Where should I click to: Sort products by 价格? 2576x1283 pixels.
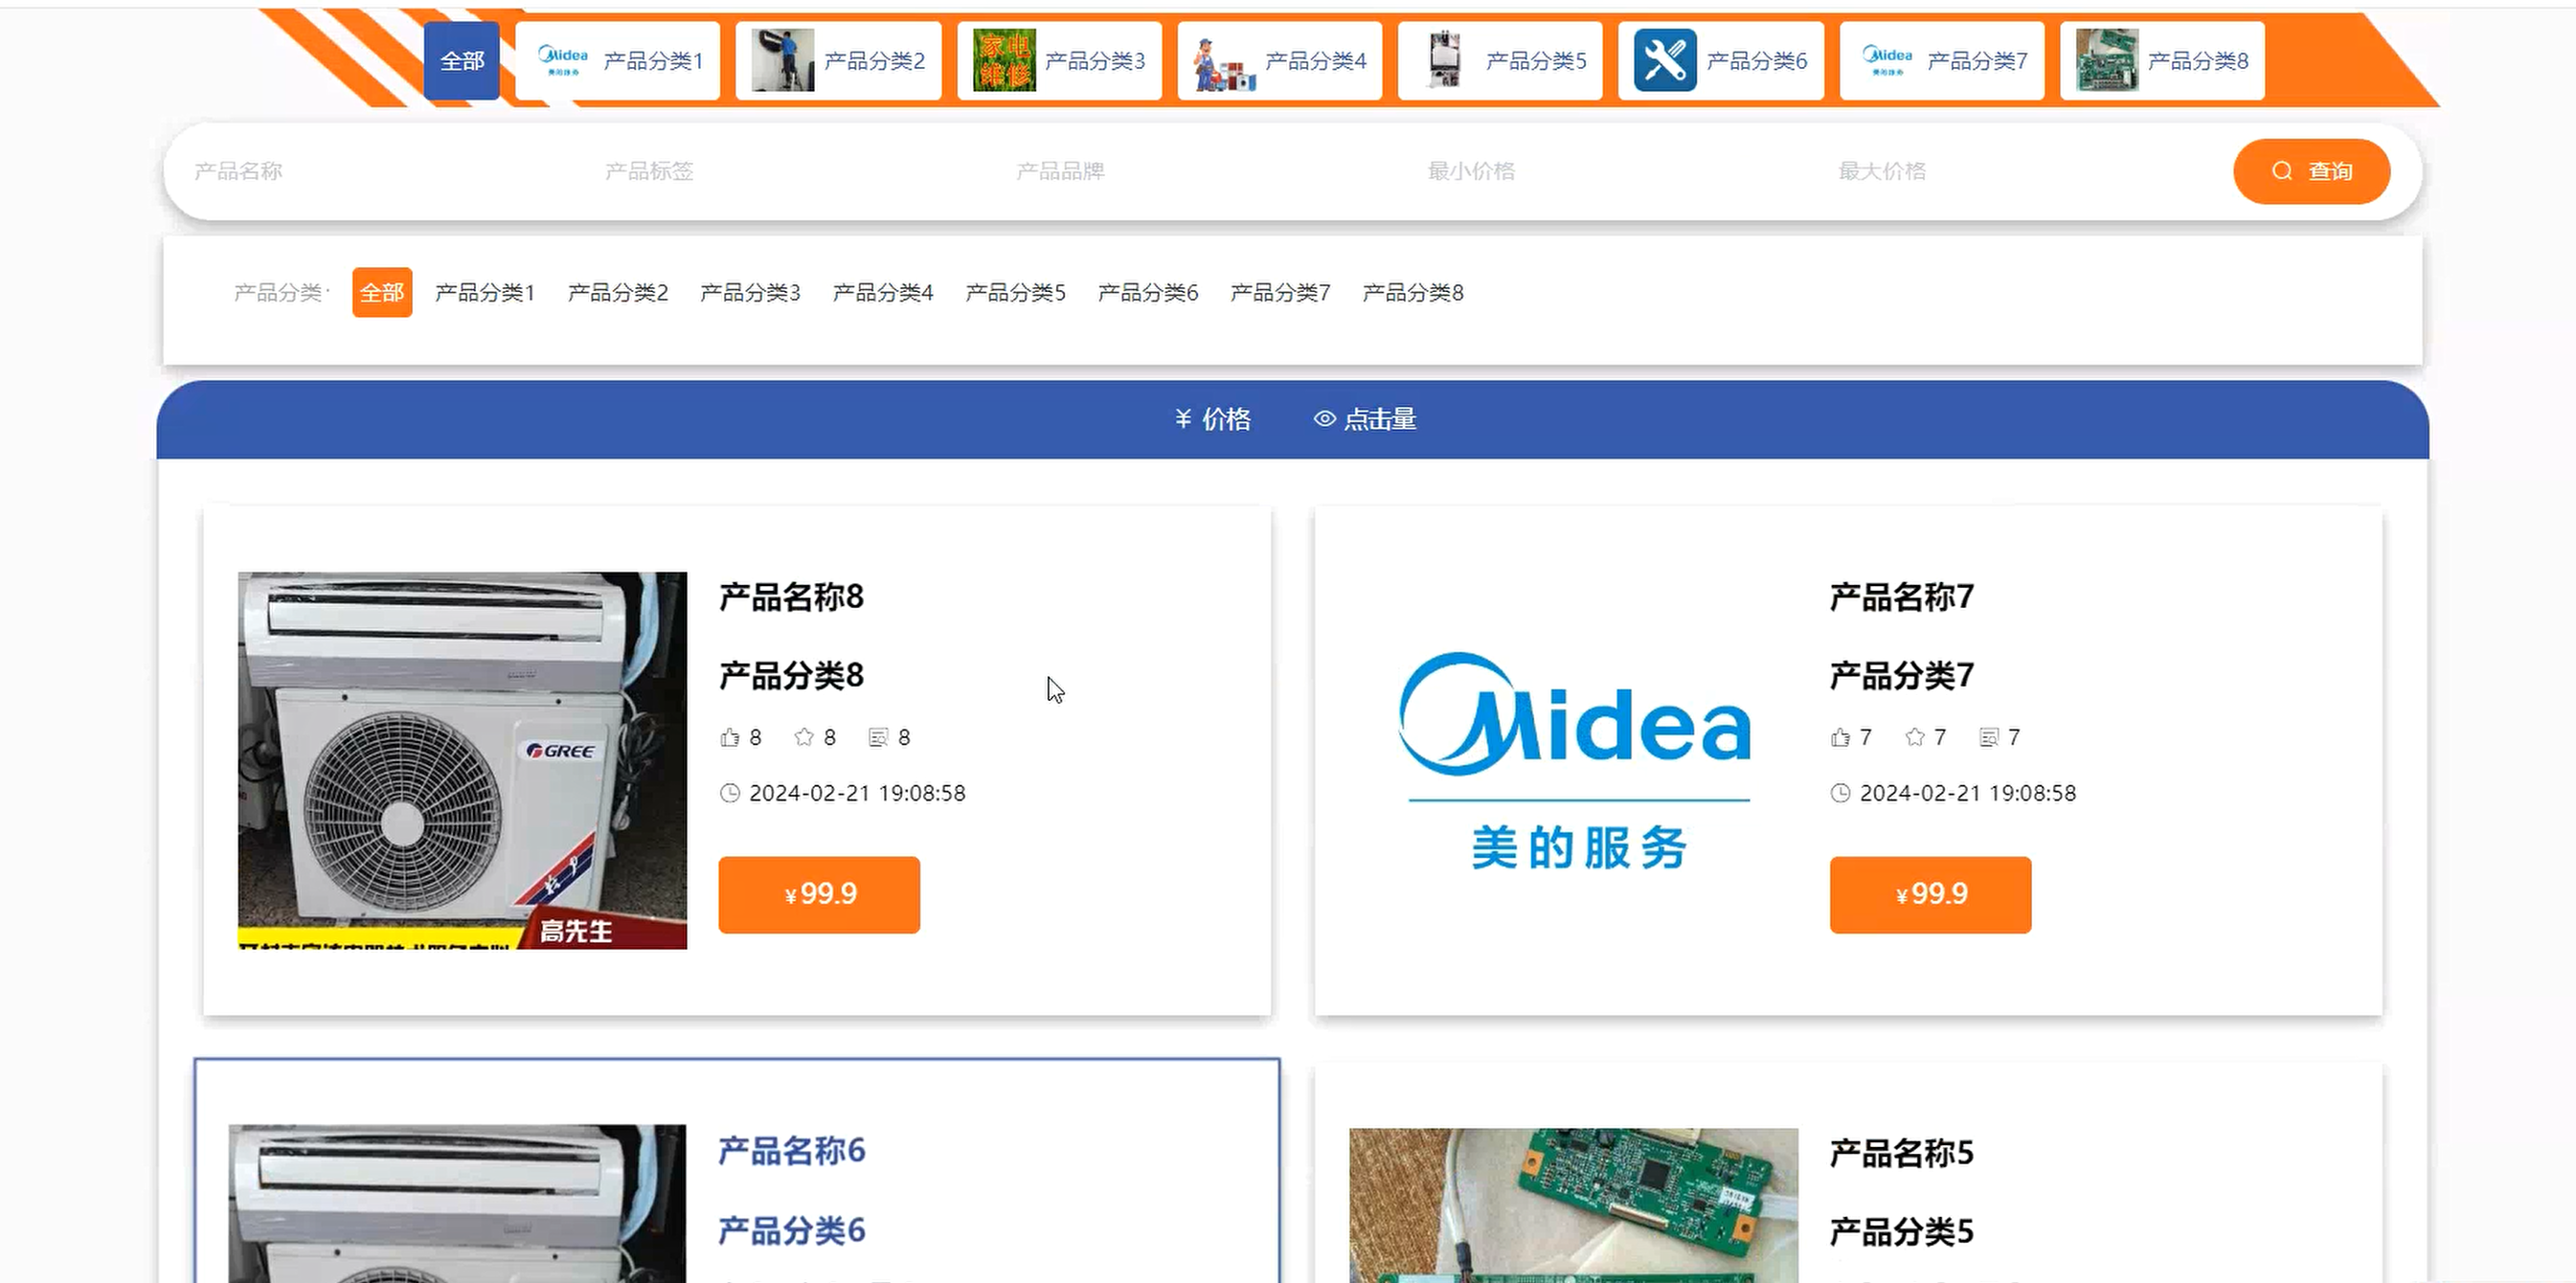tap(1212, 419)
